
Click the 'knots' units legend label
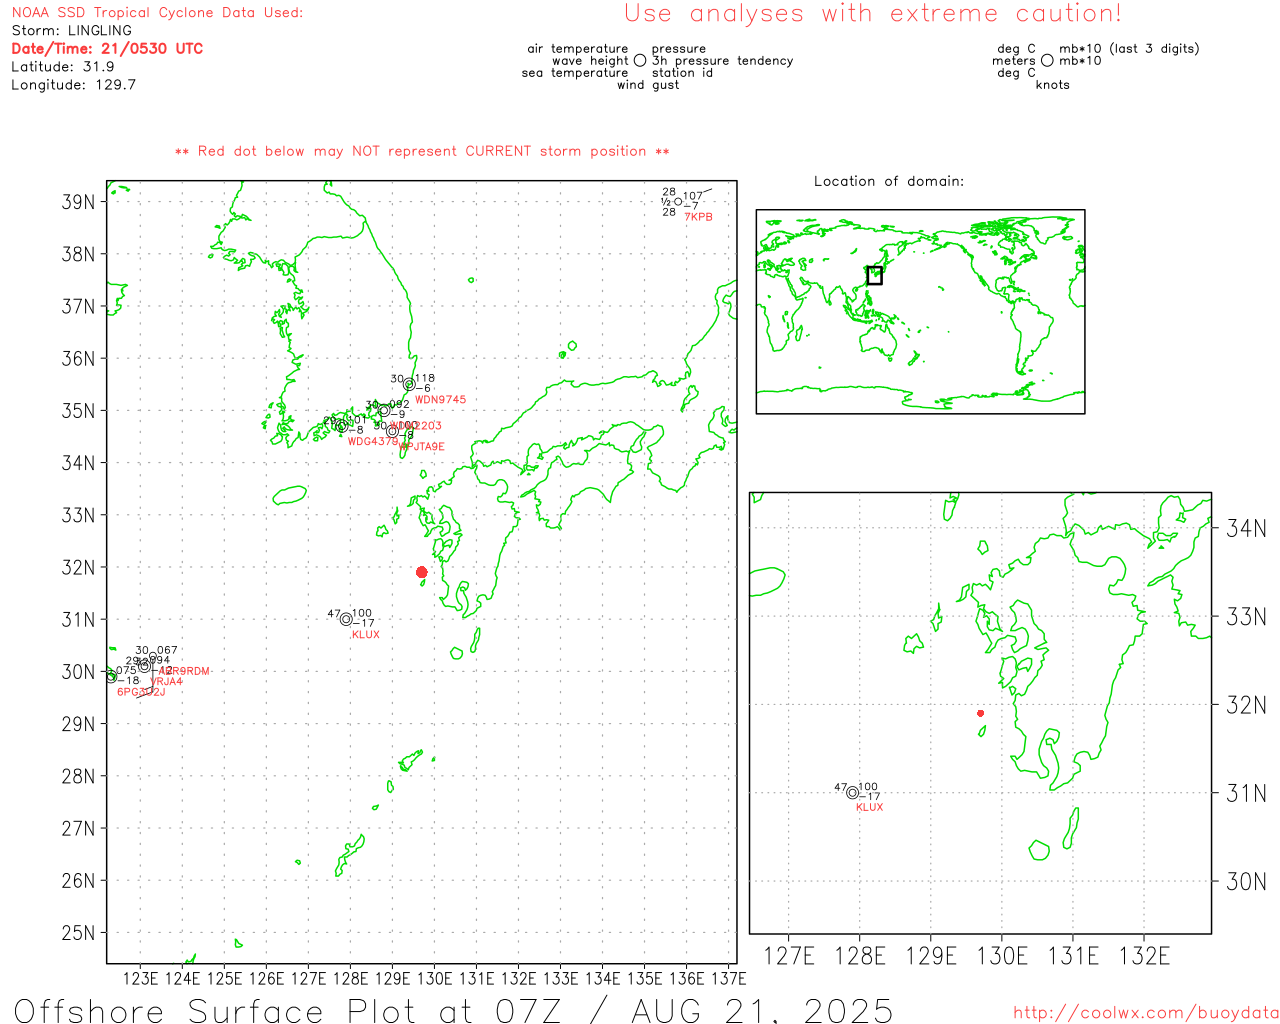tap(1053, 85)
